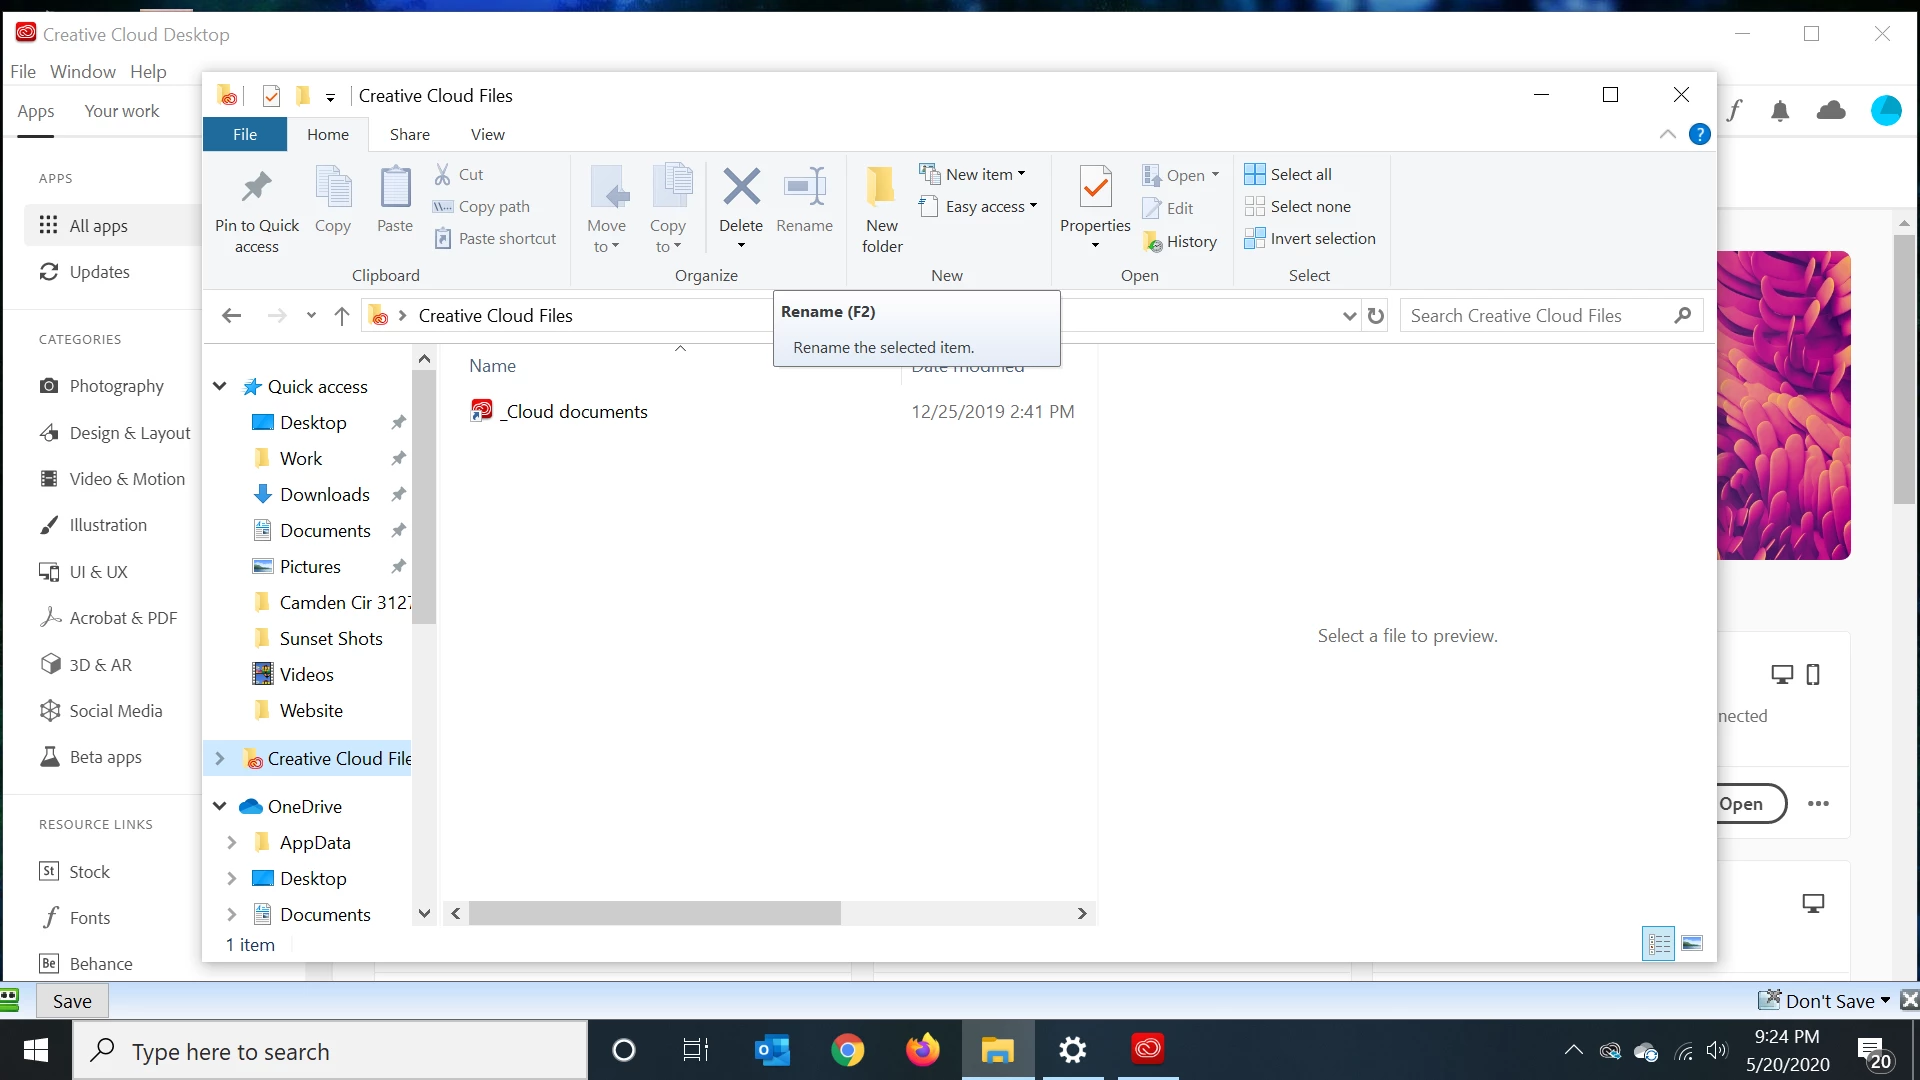The width and height of the screenshot is (1920, 1080).
Task: Switch to details view toggle
Action: click(x=1659, y=944)
